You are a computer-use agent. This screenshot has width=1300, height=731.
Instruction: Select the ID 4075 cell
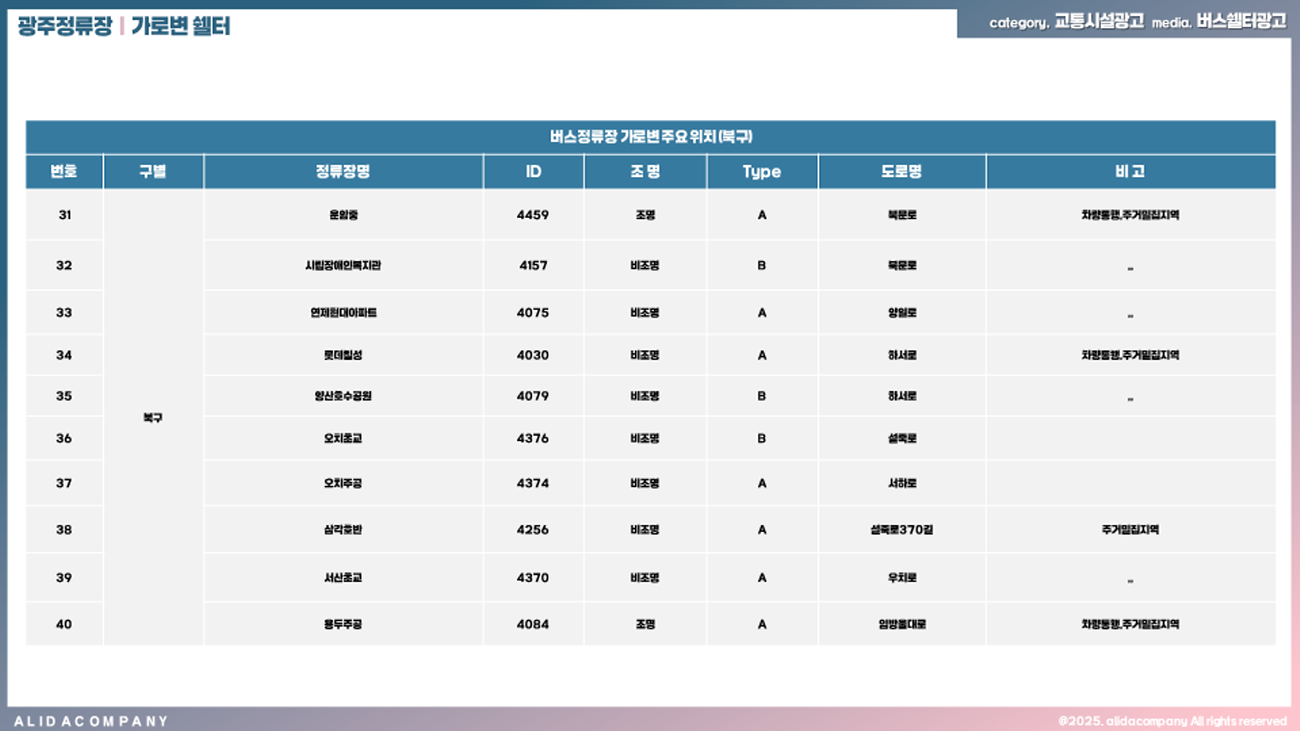coord(533,313)
